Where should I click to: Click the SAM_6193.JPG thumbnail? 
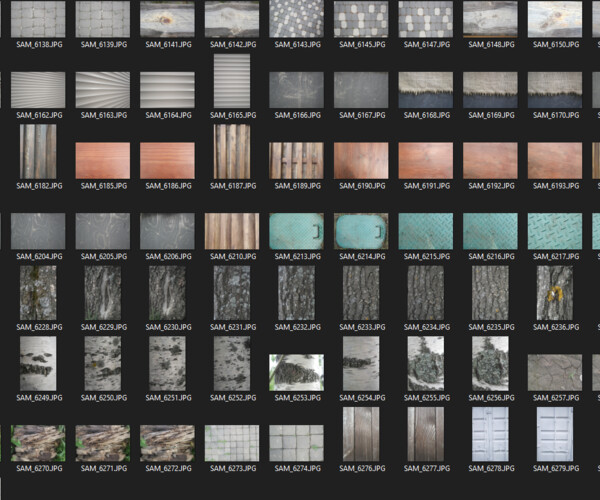pos(555,161)
